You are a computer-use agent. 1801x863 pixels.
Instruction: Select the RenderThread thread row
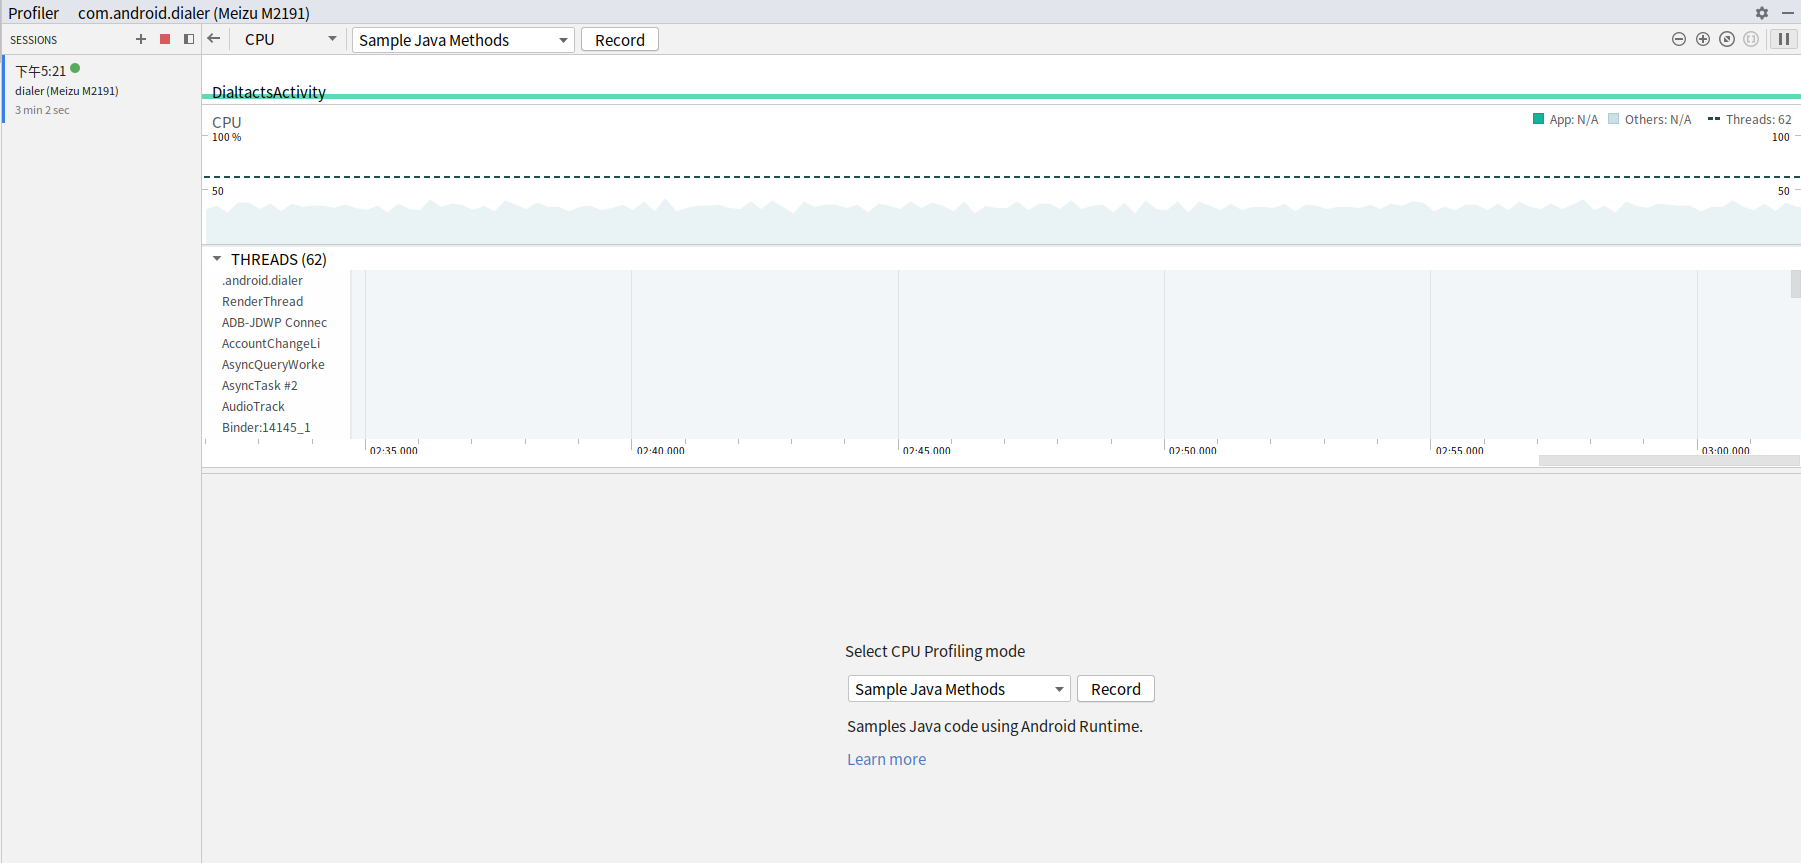(x=262, y=302)
